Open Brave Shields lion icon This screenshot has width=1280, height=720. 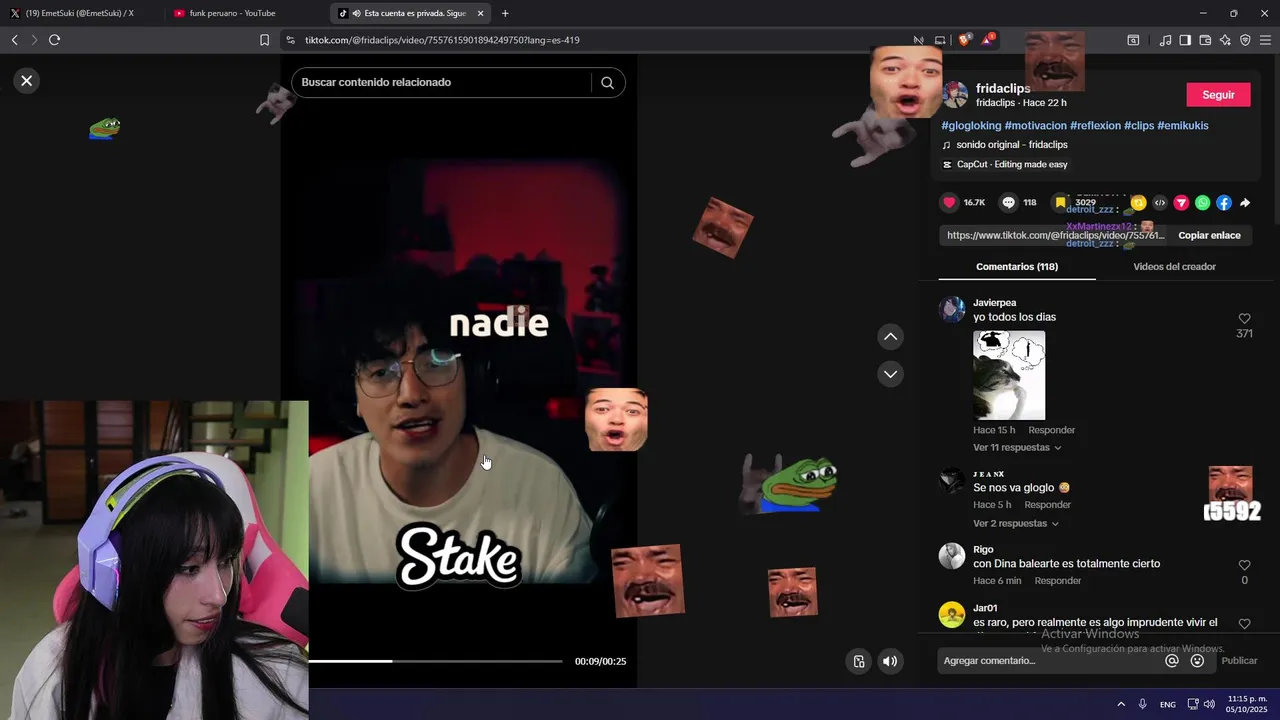964,40
